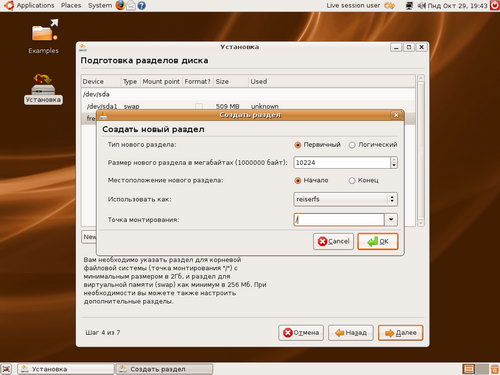Confirm the new partition with OK

[378, 241]
